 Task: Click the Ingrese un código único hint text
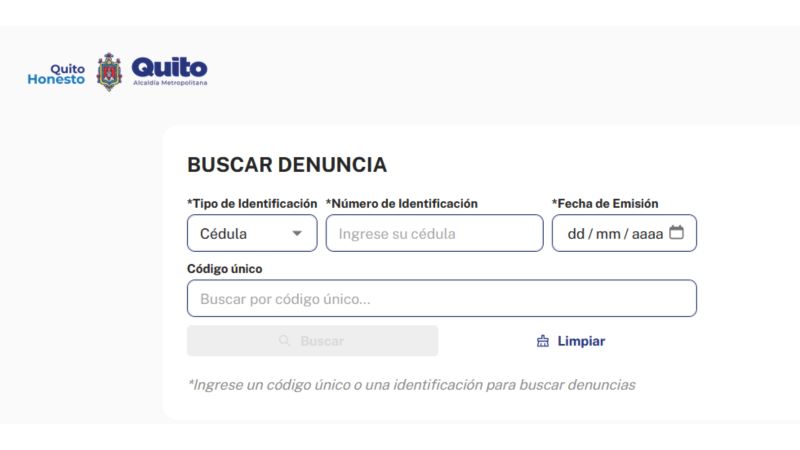(411, 384)
